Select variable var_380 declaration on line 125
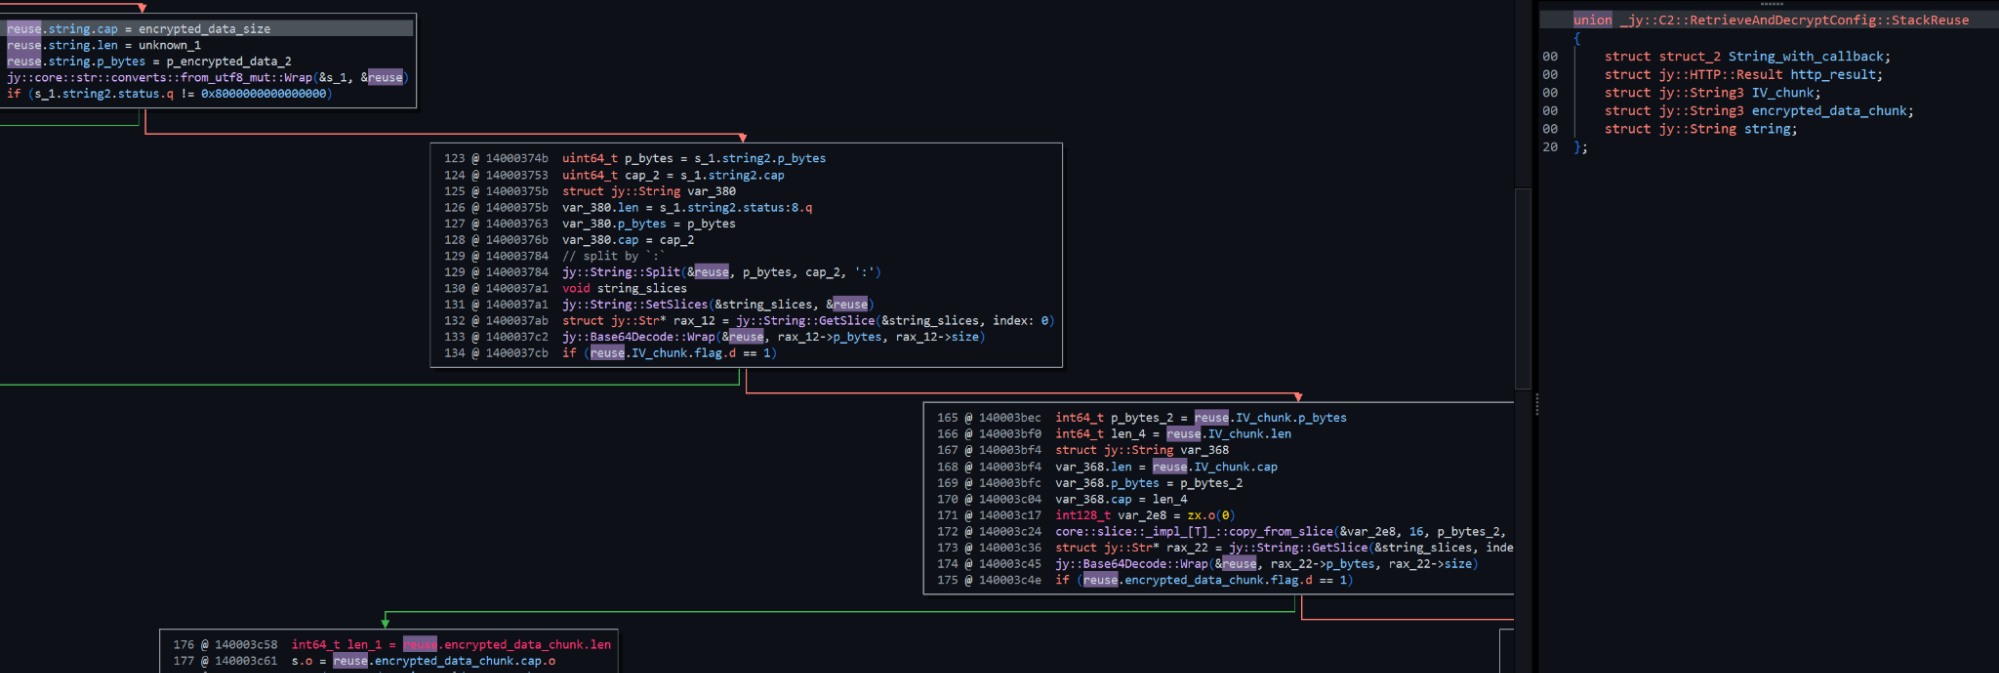The height and width of the screenshot is (673, 1999). pos(711,191)
